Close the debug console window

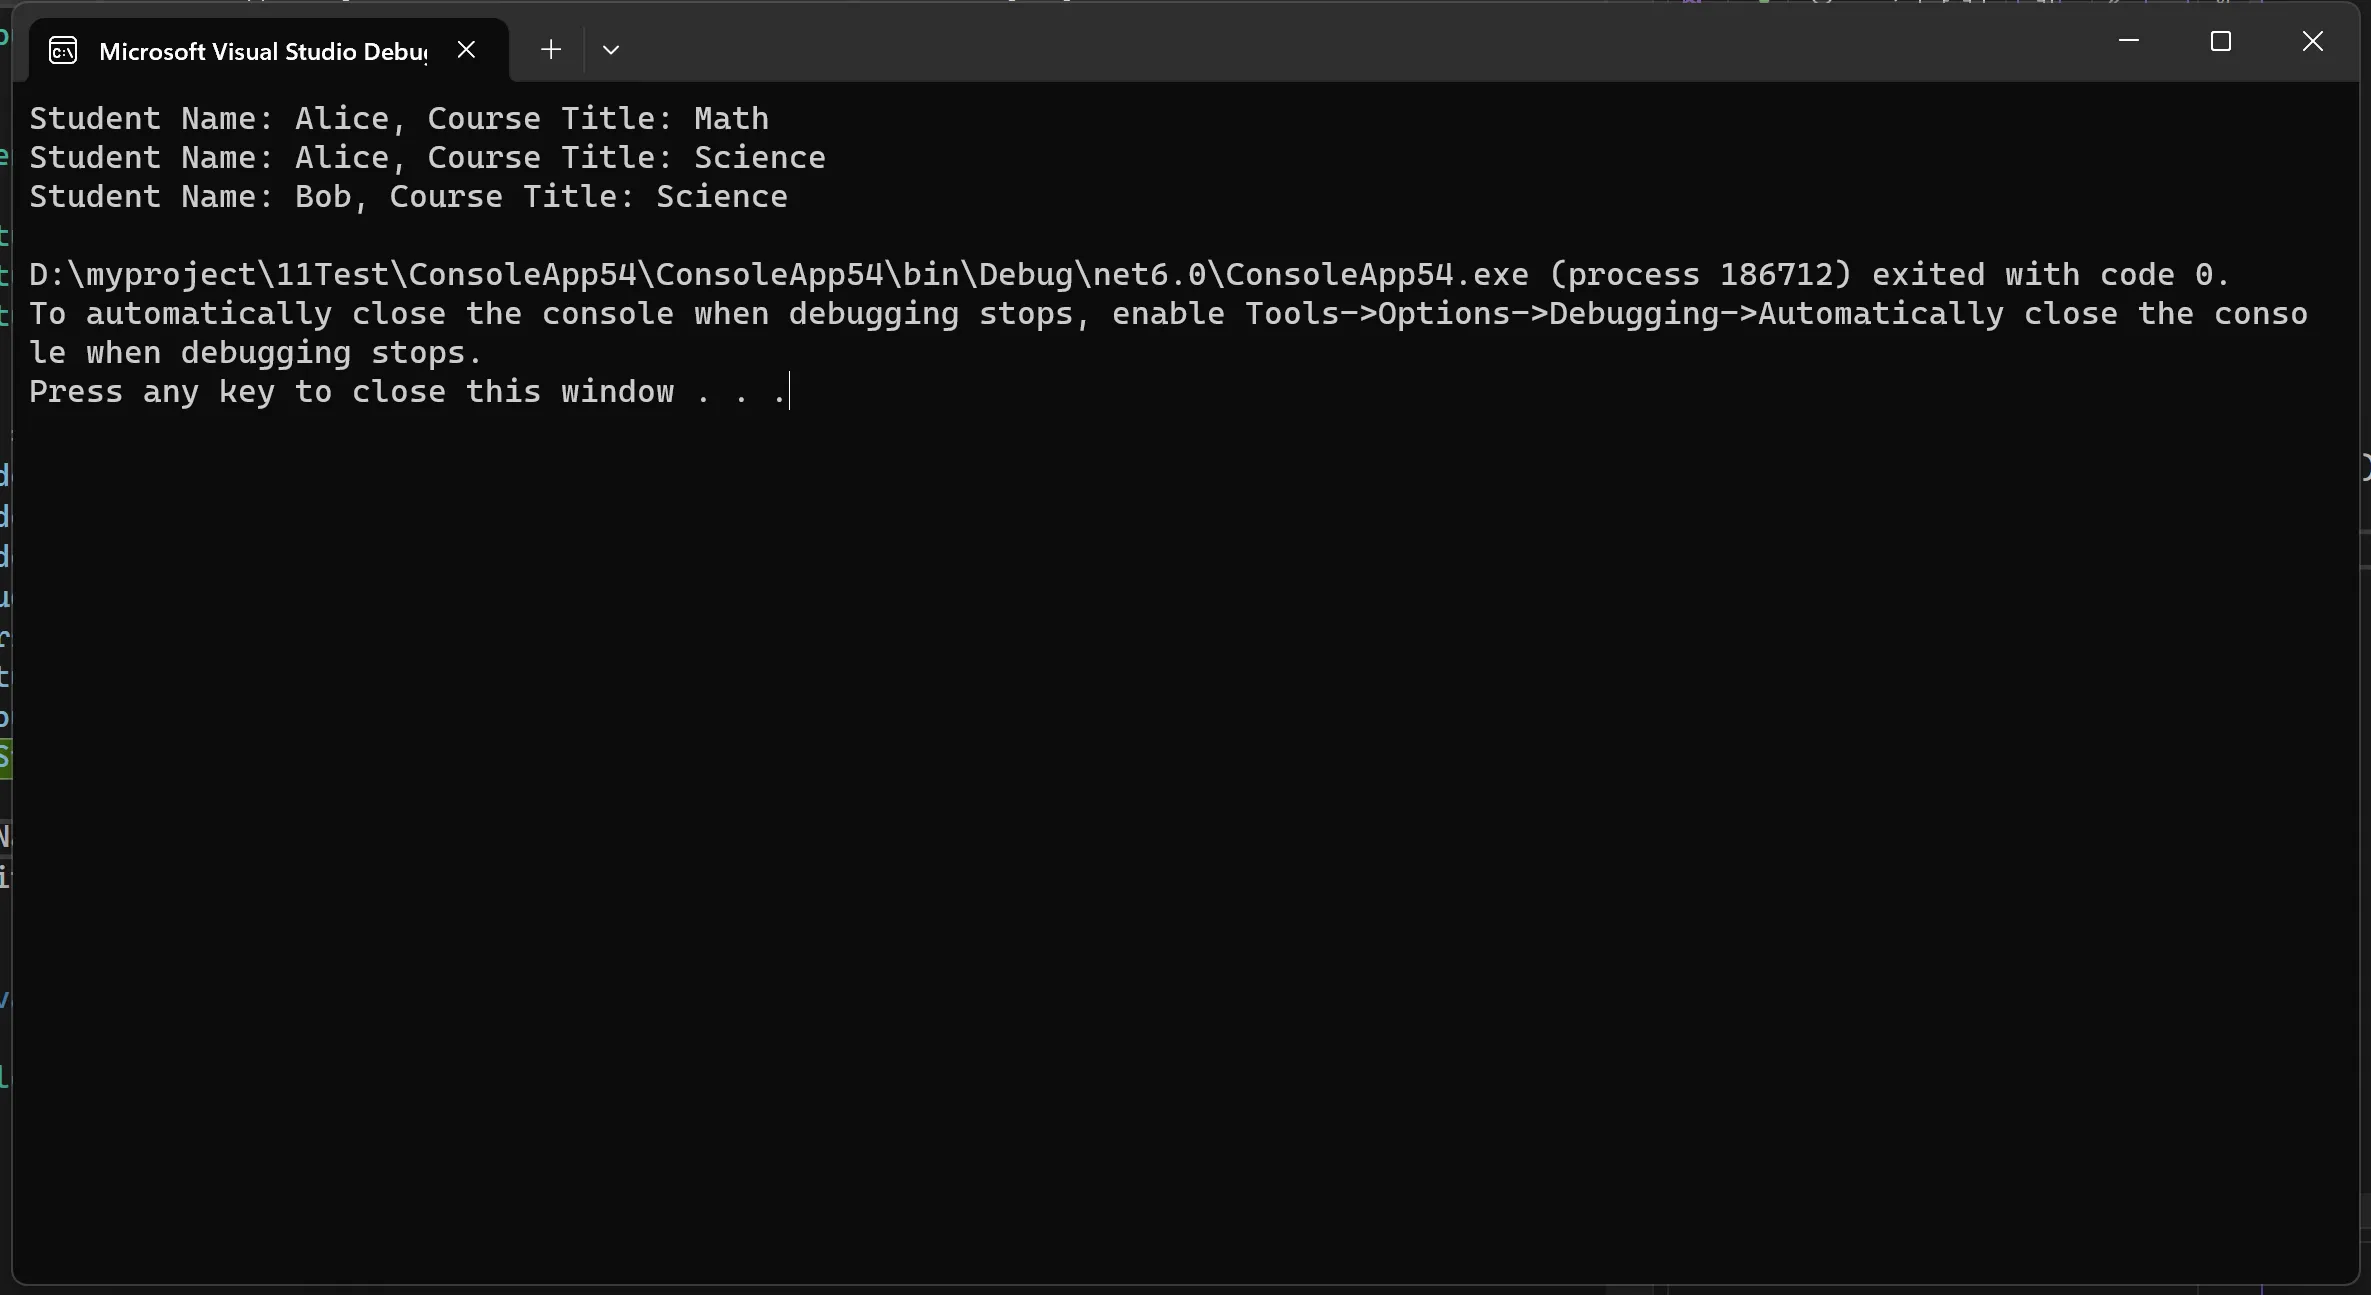click(x=2313, y=41)
